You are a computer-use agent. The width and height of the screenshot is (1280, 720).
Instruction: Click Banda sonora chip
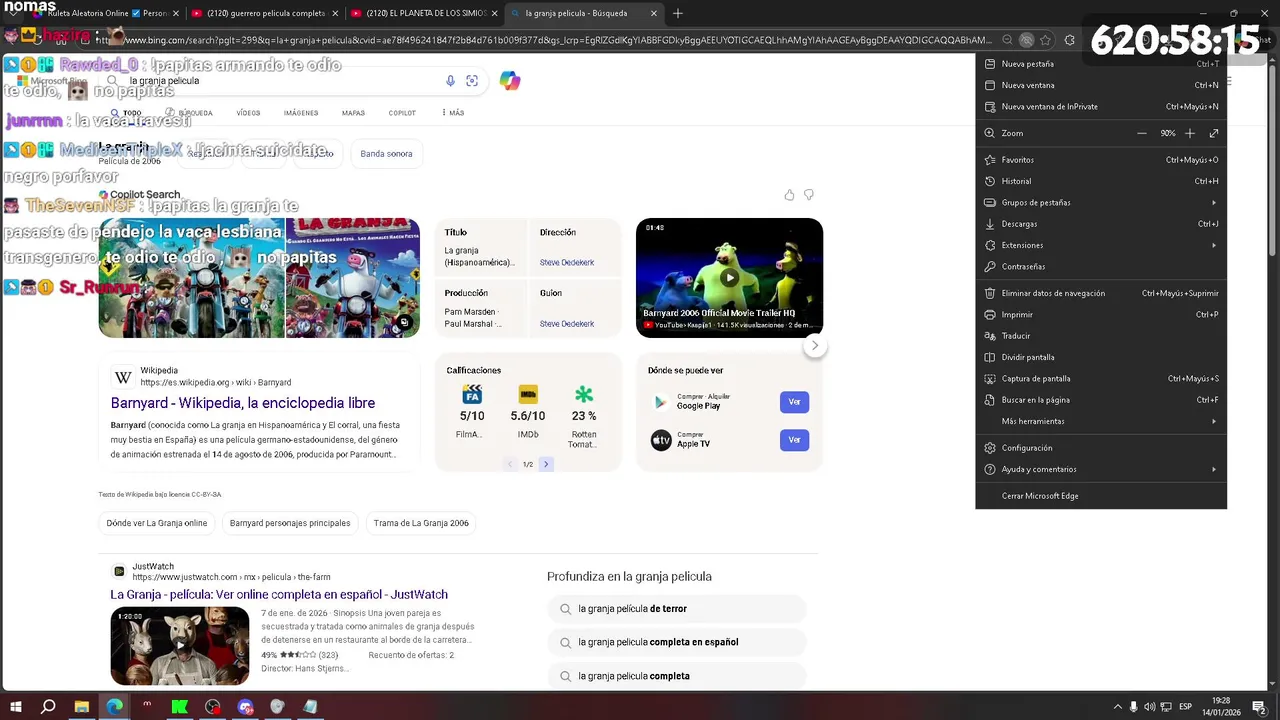point(386,154)
